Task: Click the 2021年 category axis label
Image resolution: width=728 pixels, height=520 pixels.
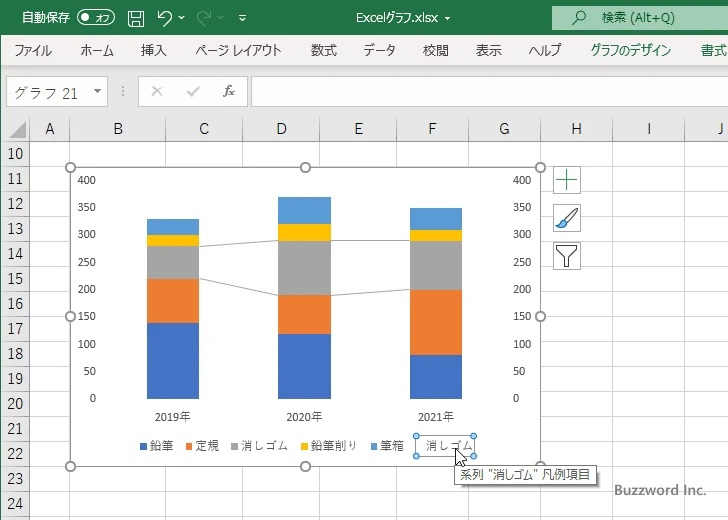Action: [436, 416]
